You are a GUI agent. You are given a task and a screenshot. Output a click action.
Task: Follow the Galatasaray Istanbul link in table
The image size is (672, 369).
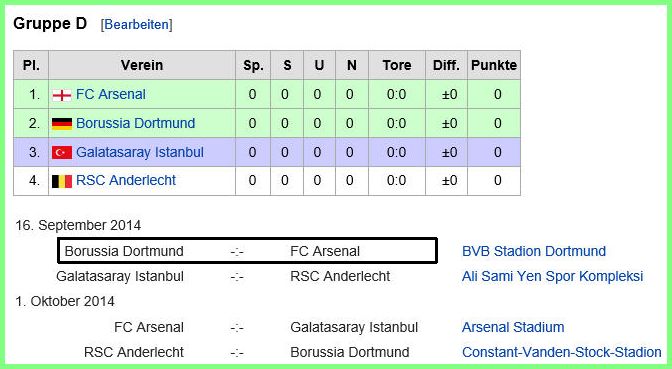[x=140, y=152]
